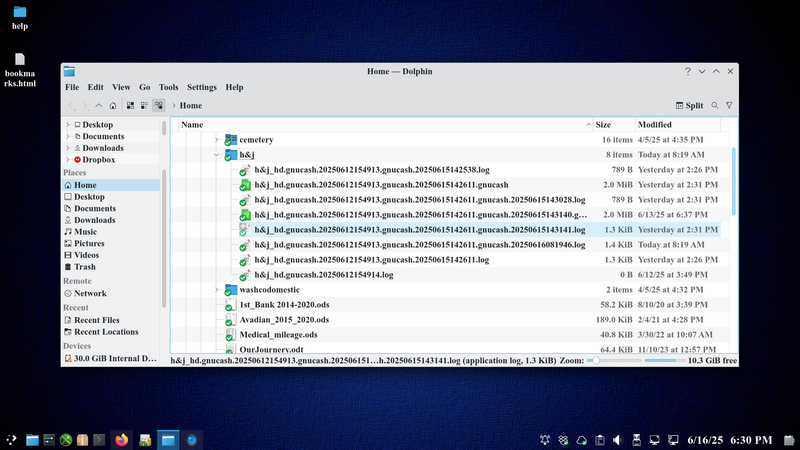Toggle the Split view button
This screenshot has width=800, height=450.
click(689, 105)
